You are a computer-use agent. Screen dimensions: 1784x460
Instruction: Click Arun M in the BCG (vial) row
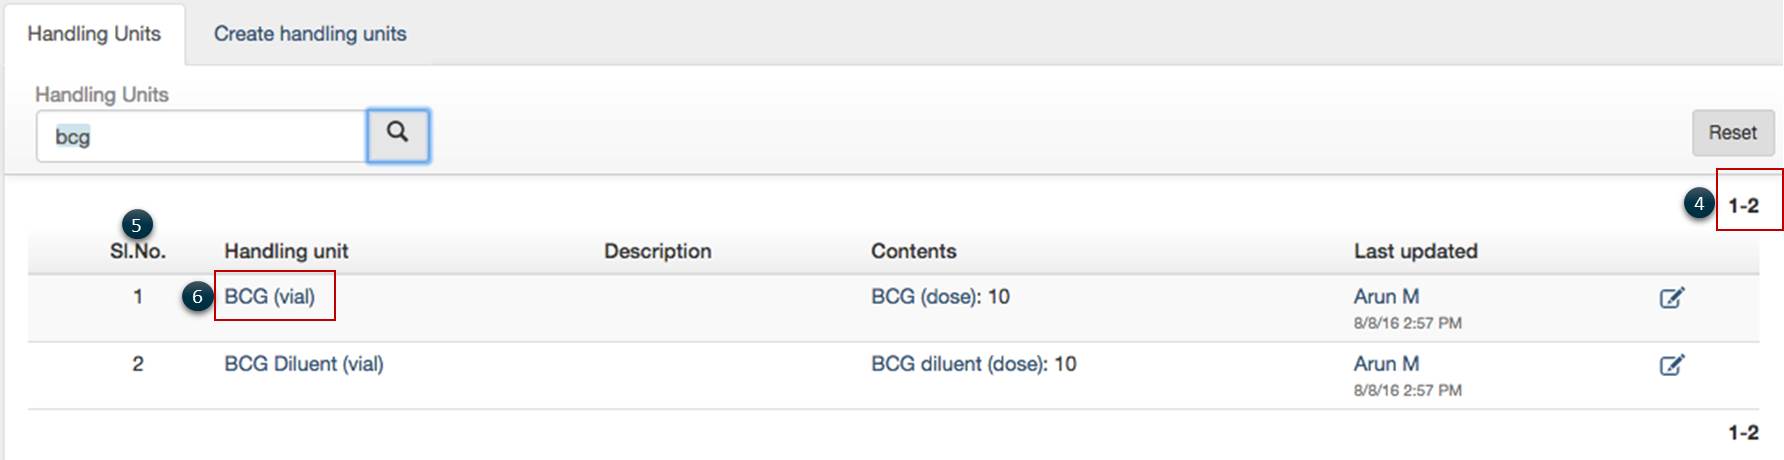1386,297
